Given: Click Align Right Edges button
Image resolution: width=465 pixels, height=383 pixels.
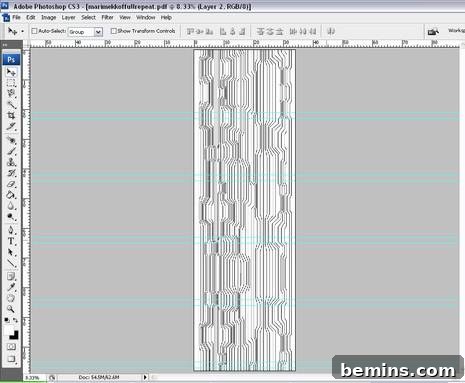Looking at the screenshot, I should click(x=242, y=32).
